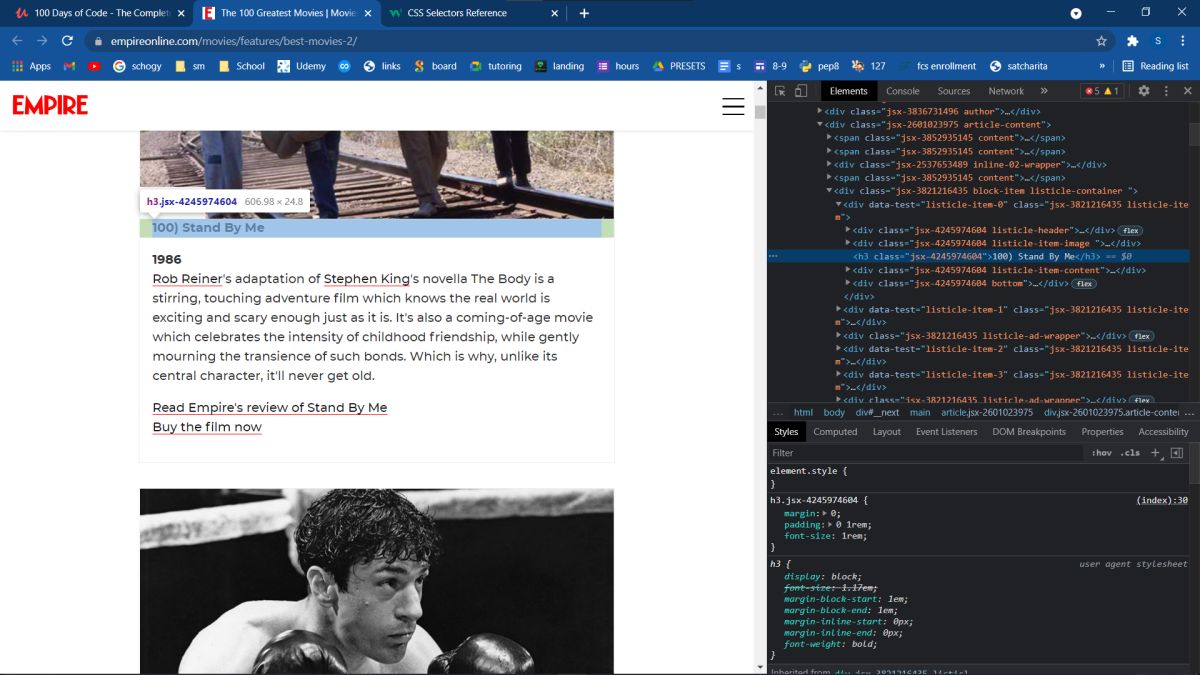Click the flex badge on listicle-header node
The image size is (1200, 675).
[x=1130, y=230]
